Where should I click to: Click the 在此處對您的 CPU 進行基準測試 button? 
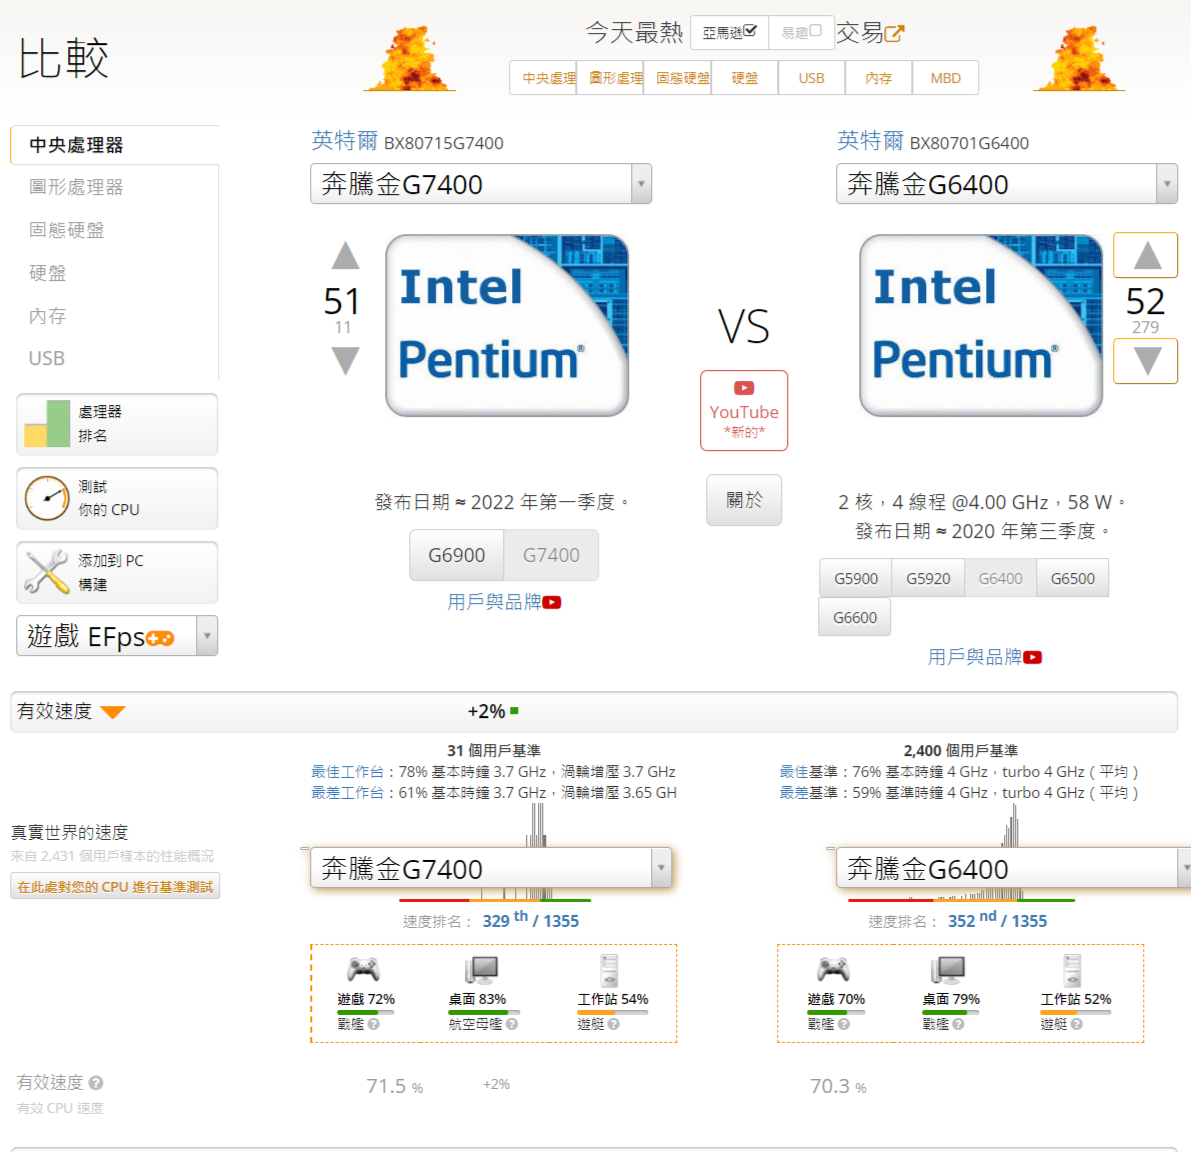(x=115, y=887)
